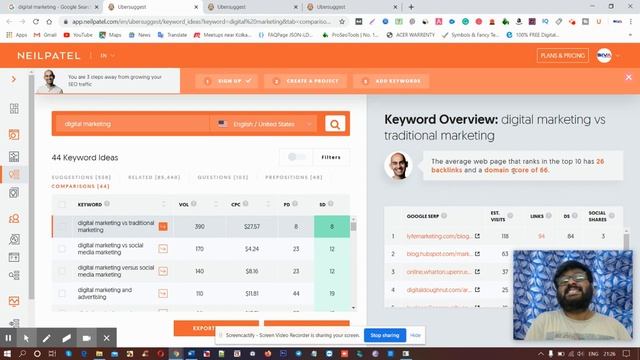The width and height of the screenshot is (640, 360).
Task: Click the info icon beside KEYWORD header
Action: tap(107, 204)
